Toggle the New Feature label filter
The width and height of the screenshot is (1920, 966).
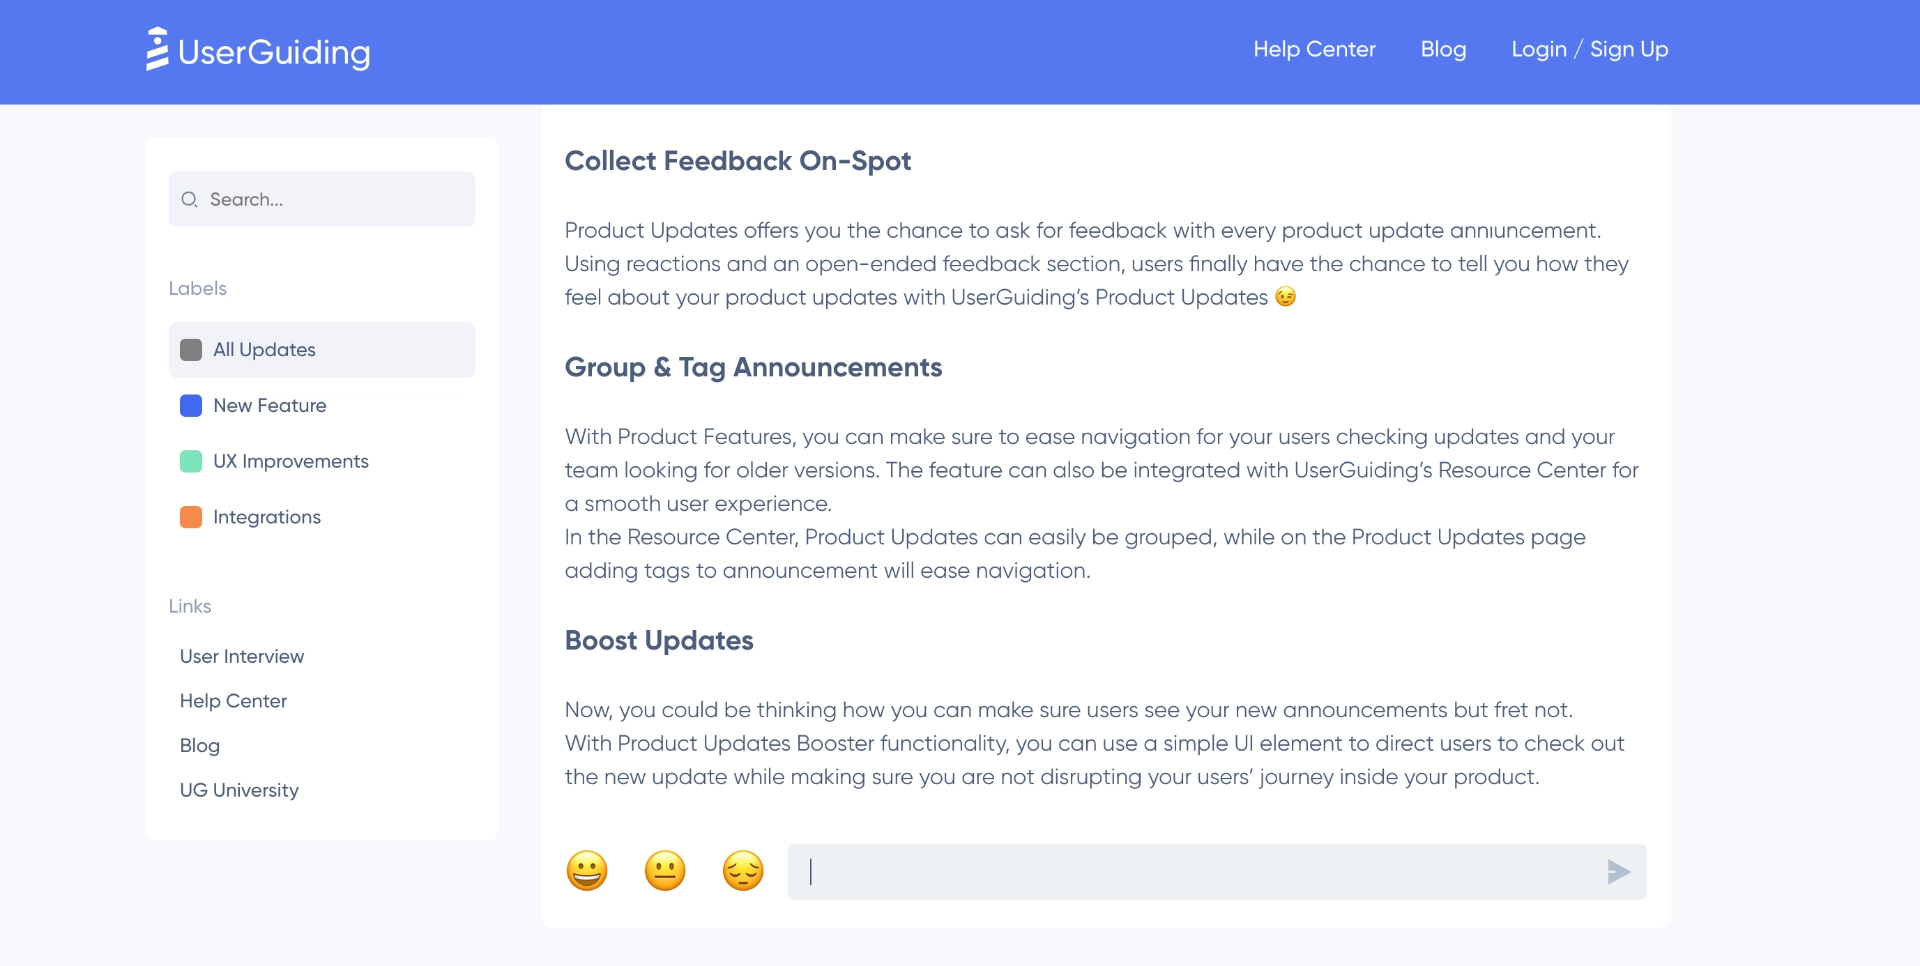click(x=269, y=406)
